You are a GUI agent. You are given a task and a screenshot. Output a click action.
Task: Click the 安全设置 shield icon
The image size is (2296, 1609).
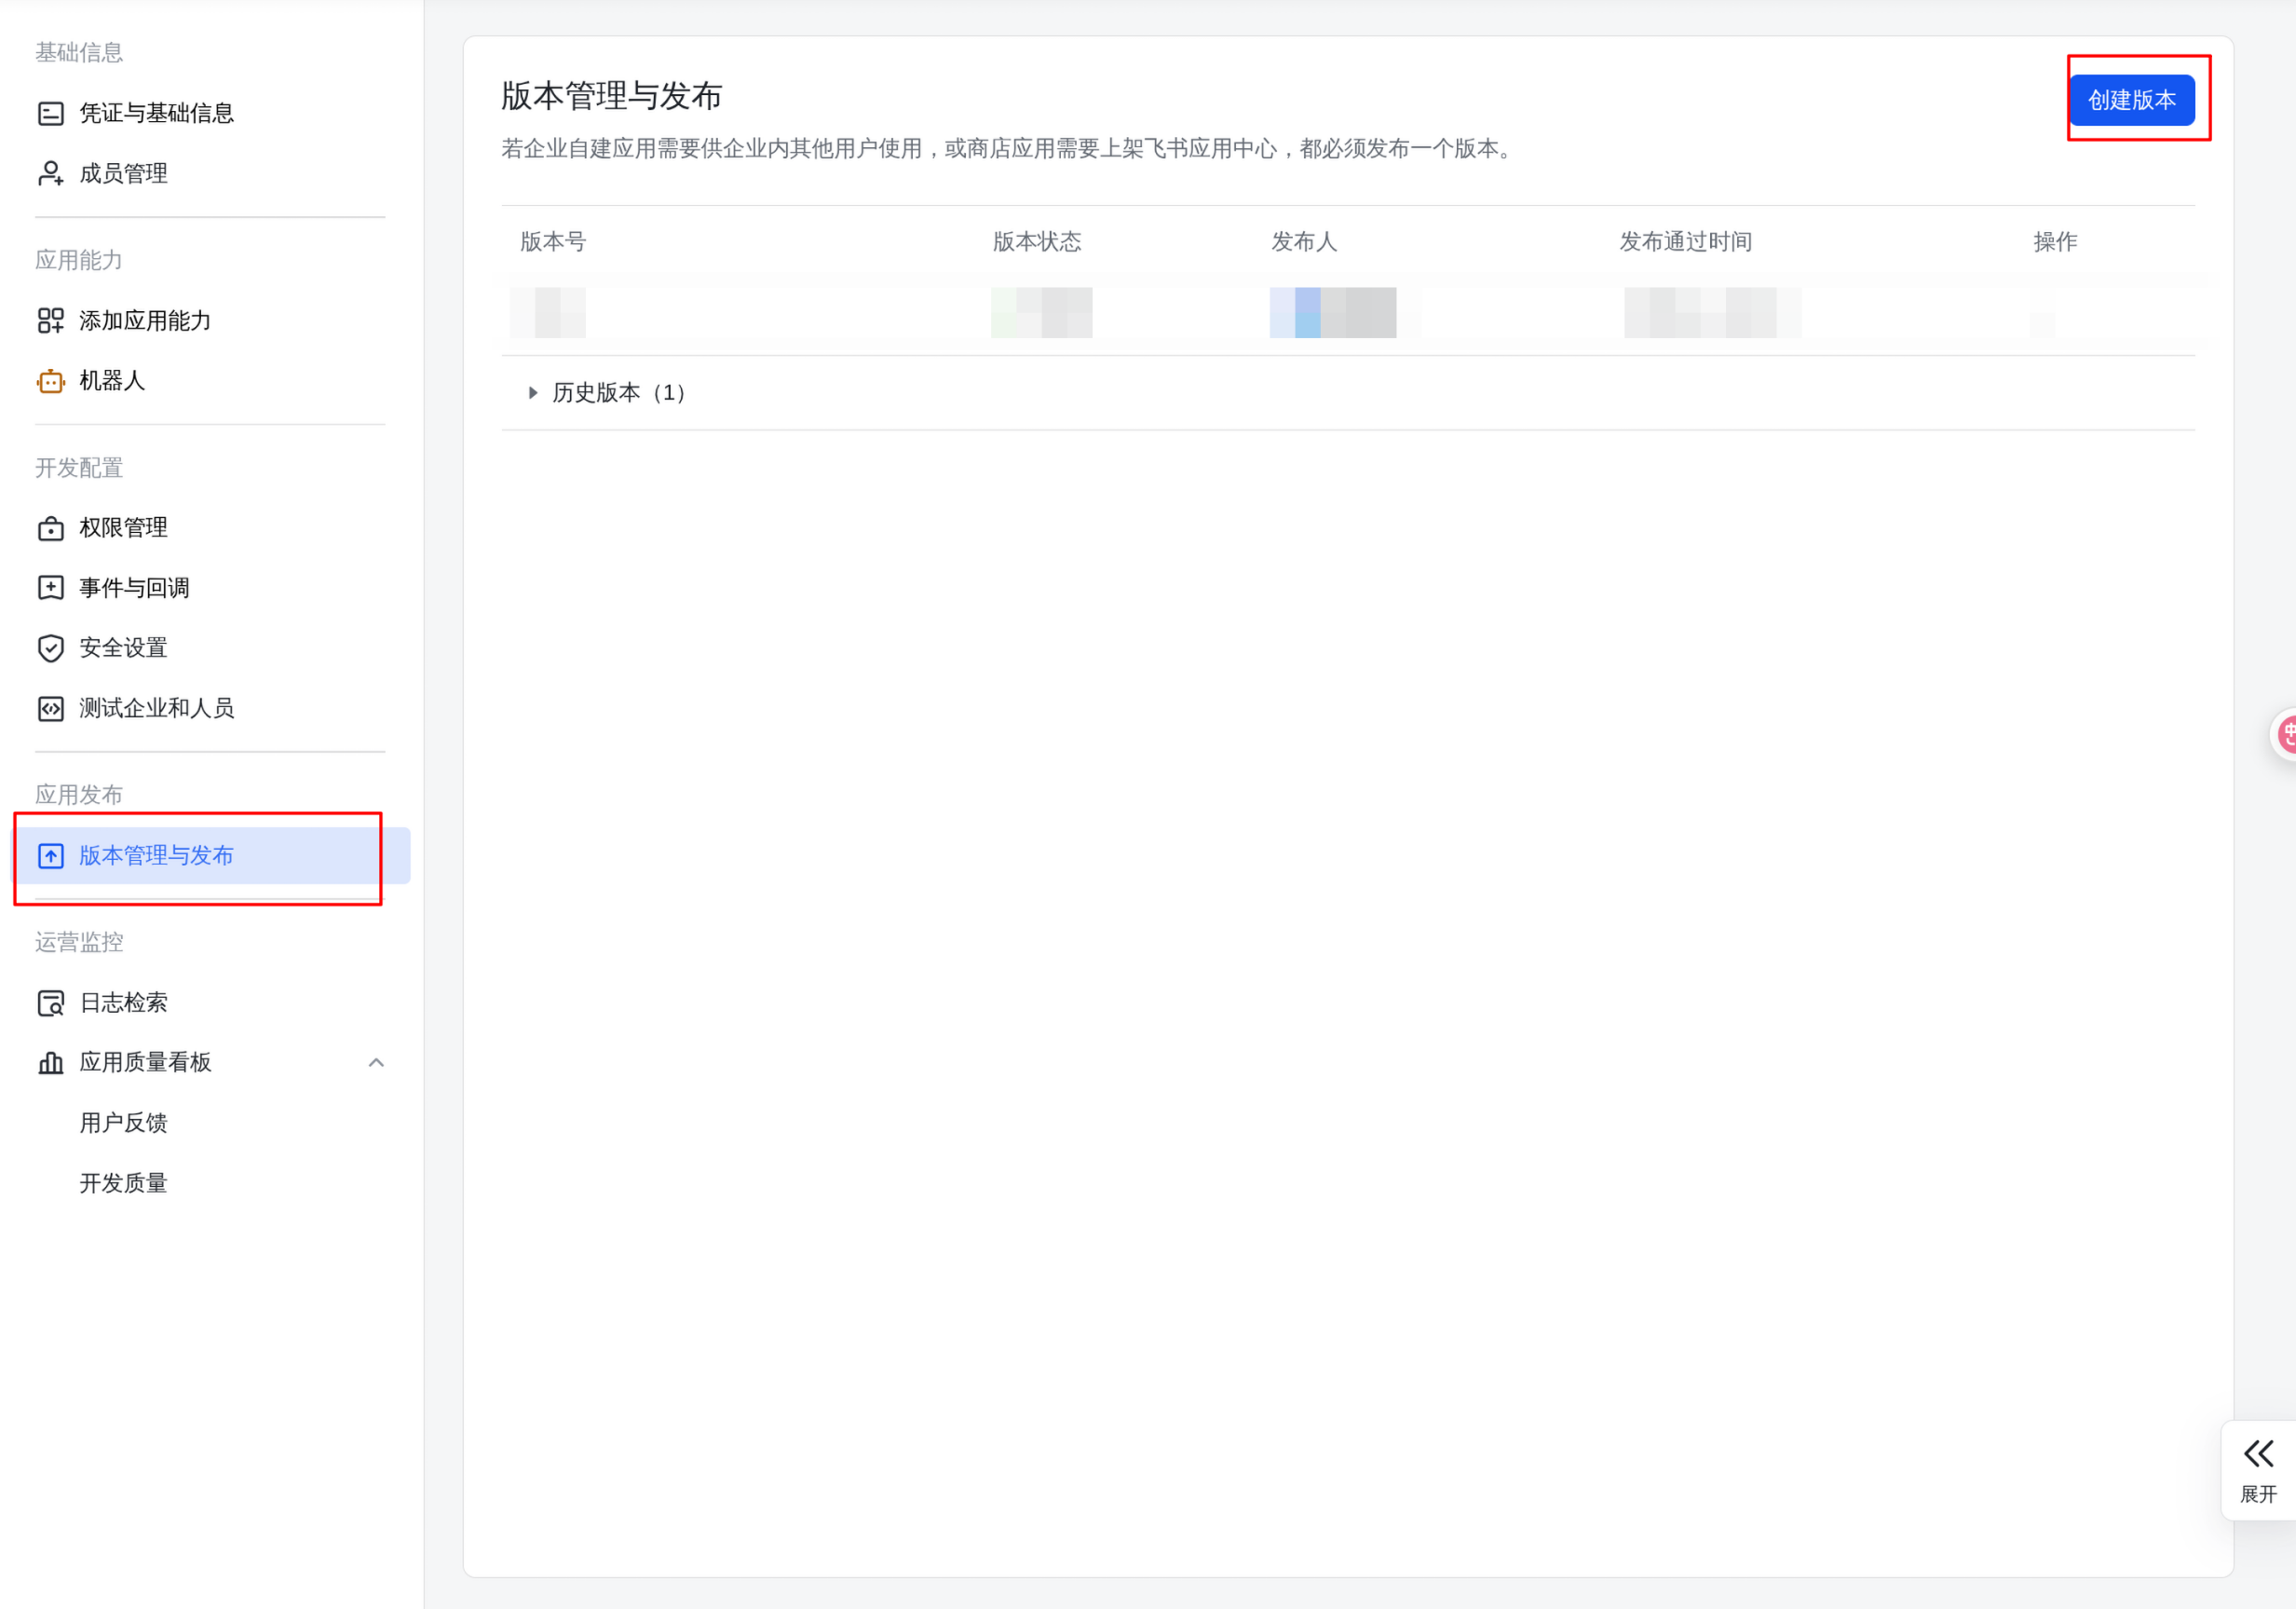51,649
